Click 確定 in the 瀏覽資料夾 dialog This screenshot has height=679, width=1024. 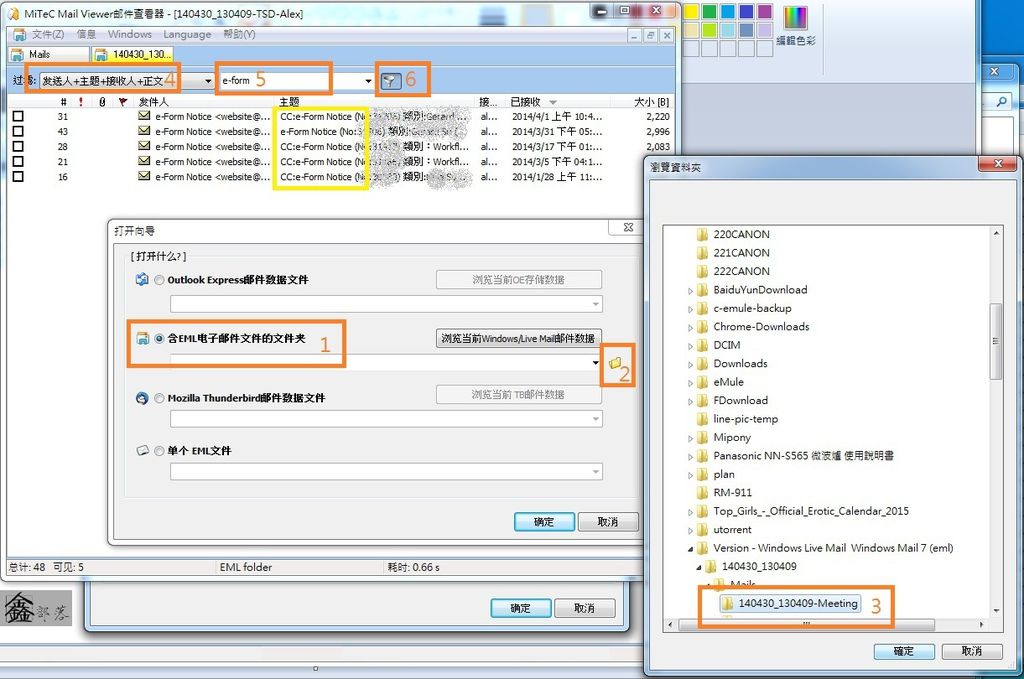pyautogui.click(x=904, y=651)
